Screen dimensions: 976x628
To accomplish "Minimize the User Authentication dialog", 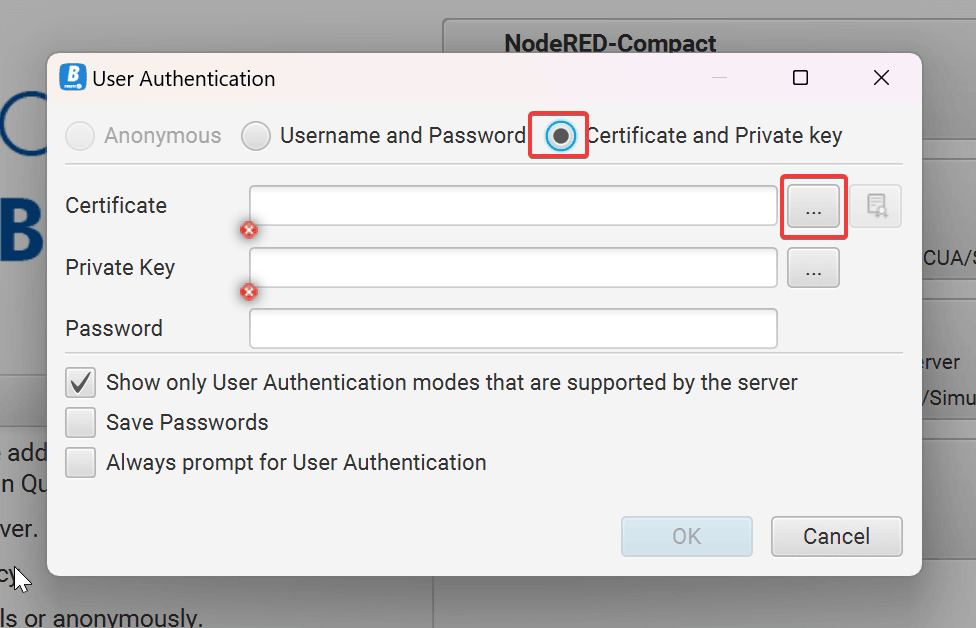I will (x=718, y=77).
